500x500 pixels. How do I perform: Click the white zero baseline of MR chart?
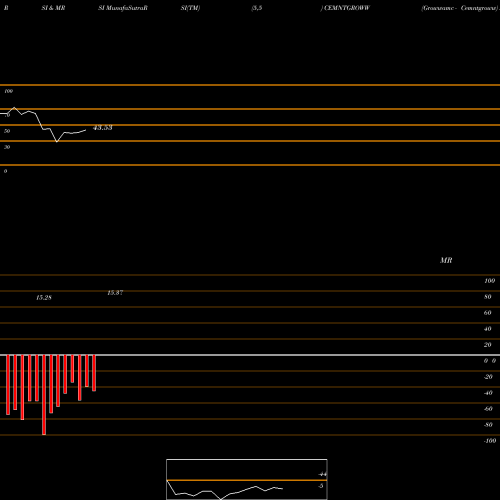(x=250, y=355)
